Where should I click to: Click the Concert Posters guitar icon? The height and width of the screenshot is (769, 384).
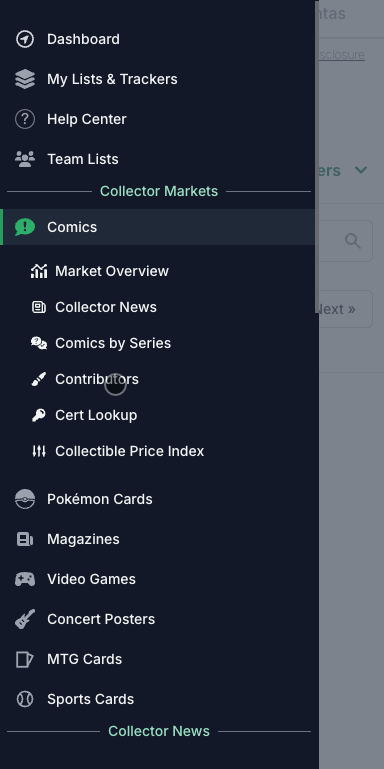pos(25,619)
